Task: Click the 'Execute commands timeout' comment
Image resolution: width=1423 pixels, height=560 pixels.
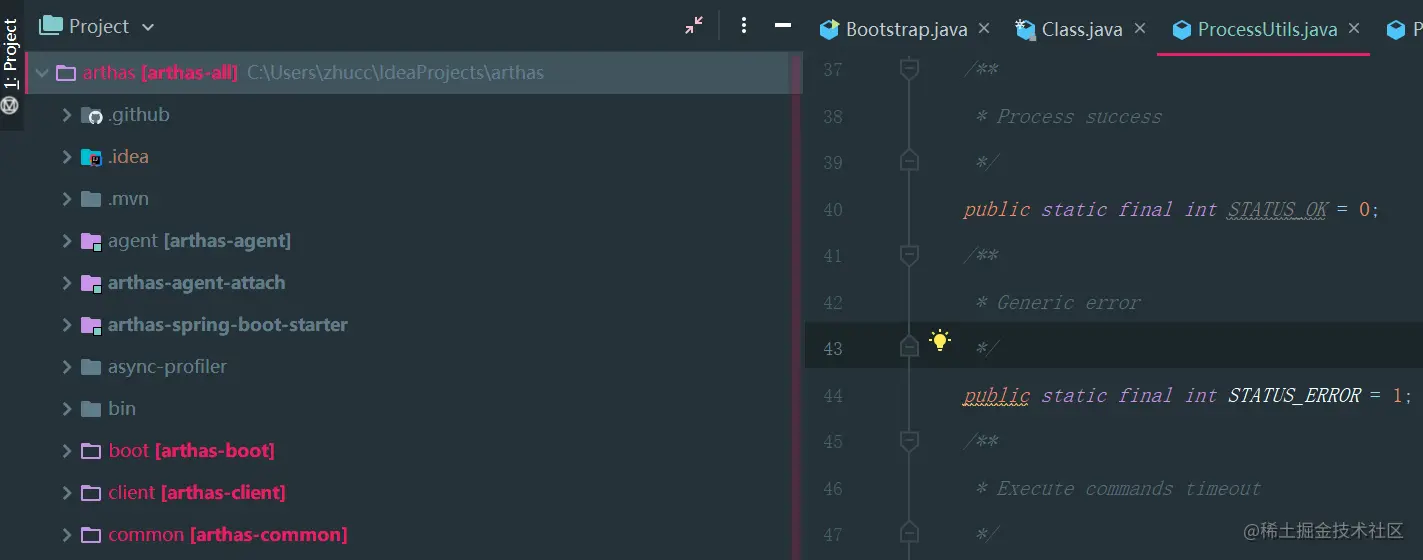Action: click(x=1129, y=489)
